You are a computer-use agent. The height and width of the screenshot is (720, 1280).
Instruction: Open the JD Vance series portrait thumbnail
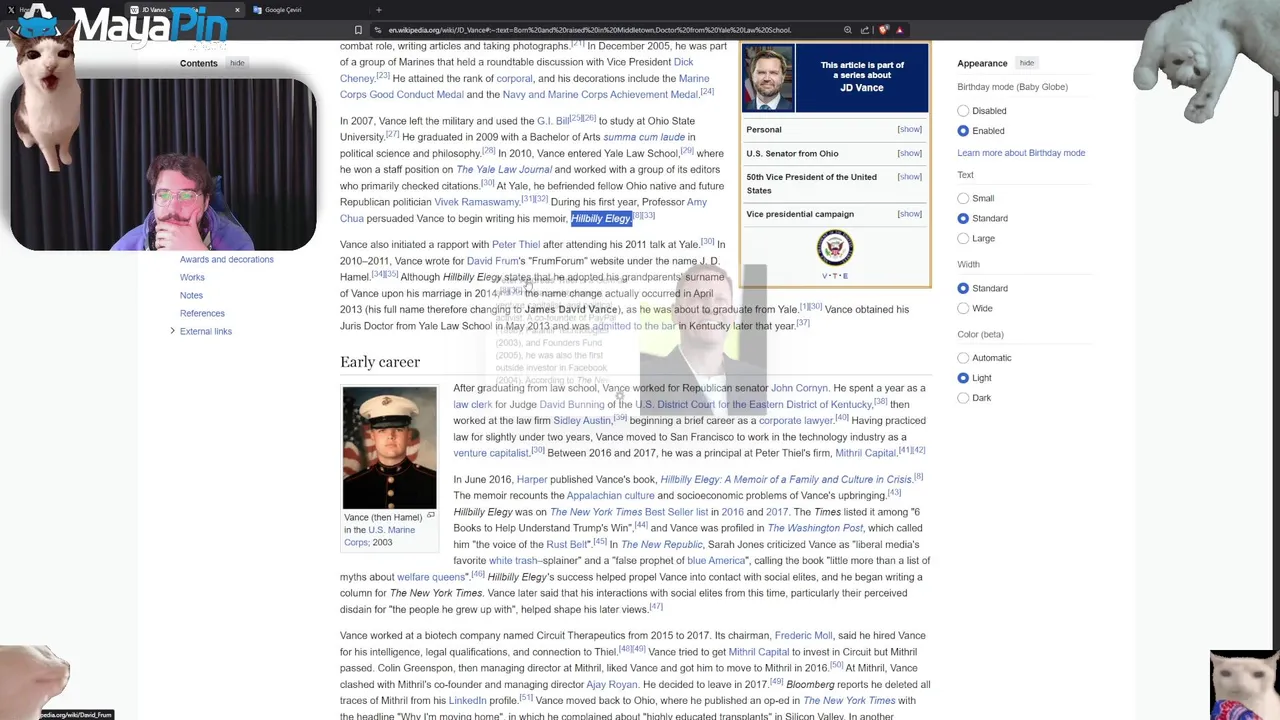click(768, 78)
